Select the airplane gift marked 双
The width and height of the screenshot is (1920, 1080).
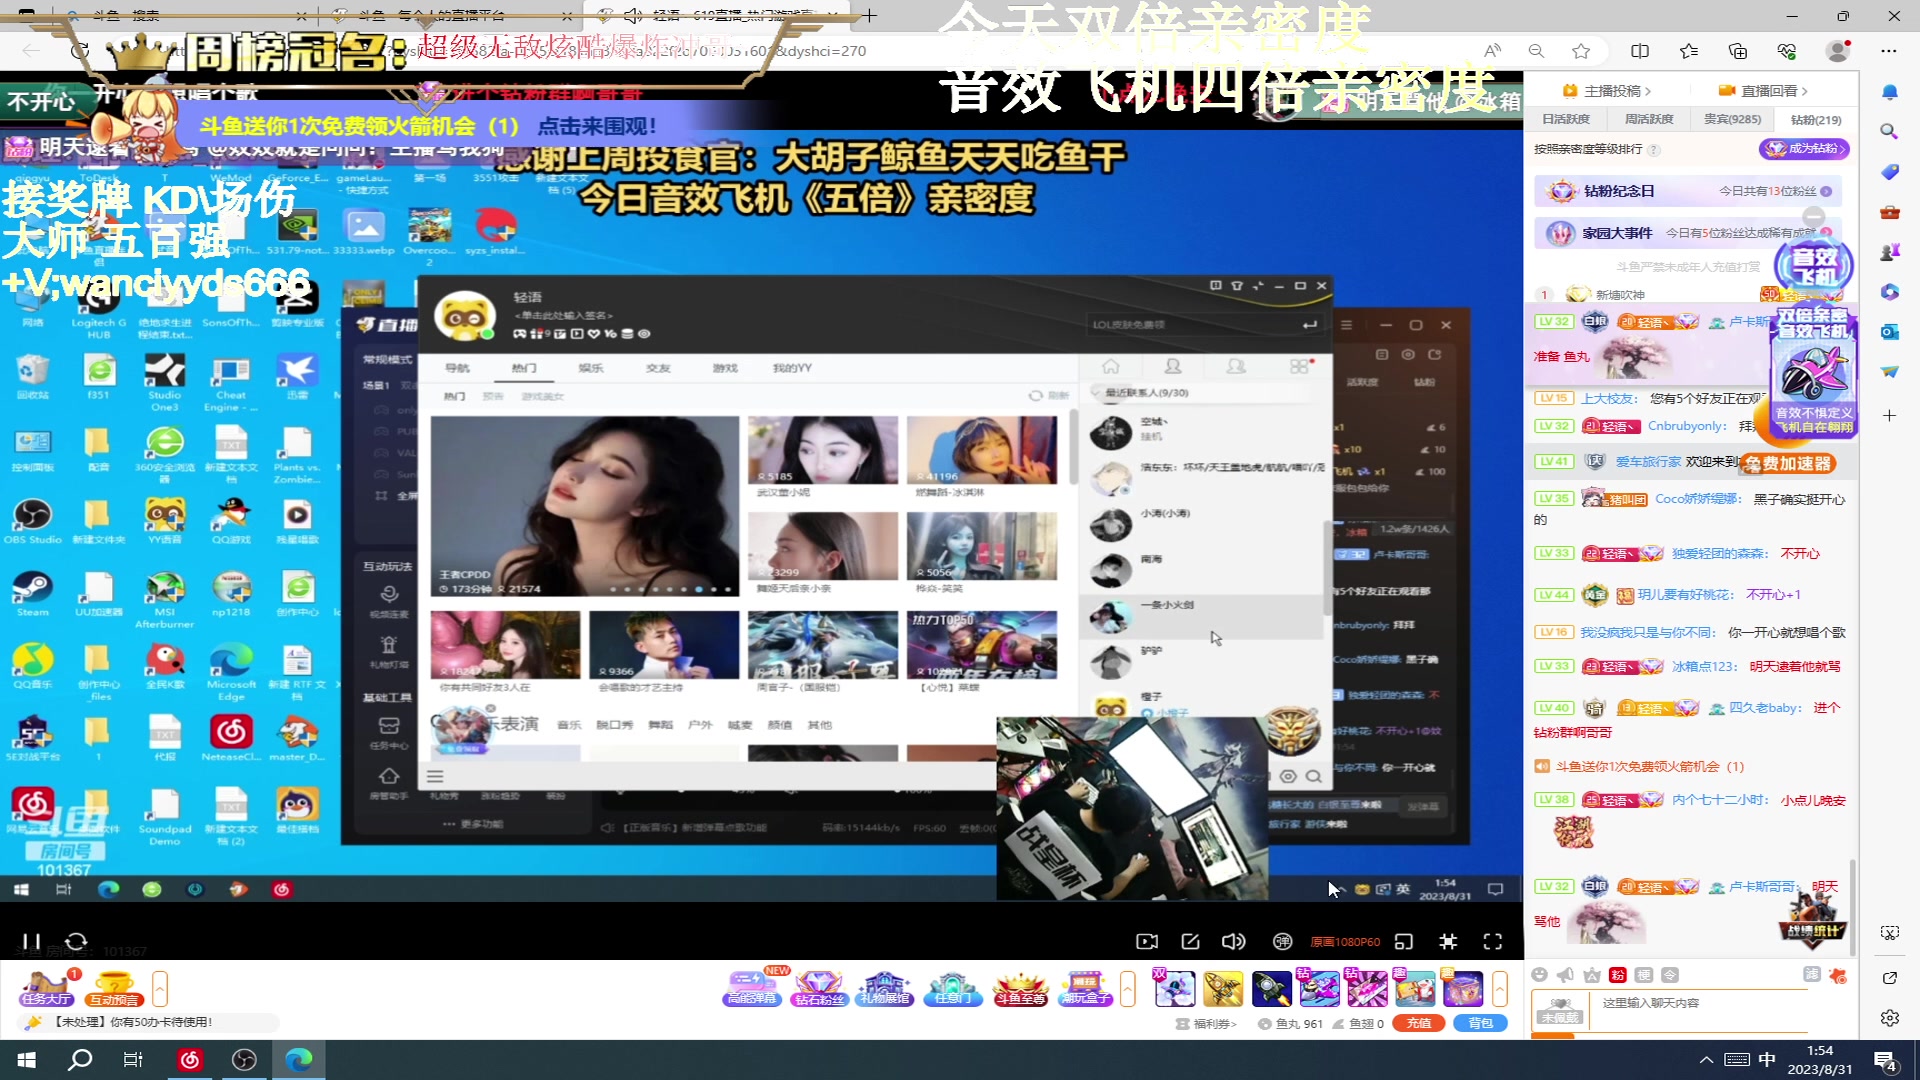[1174, 989]
